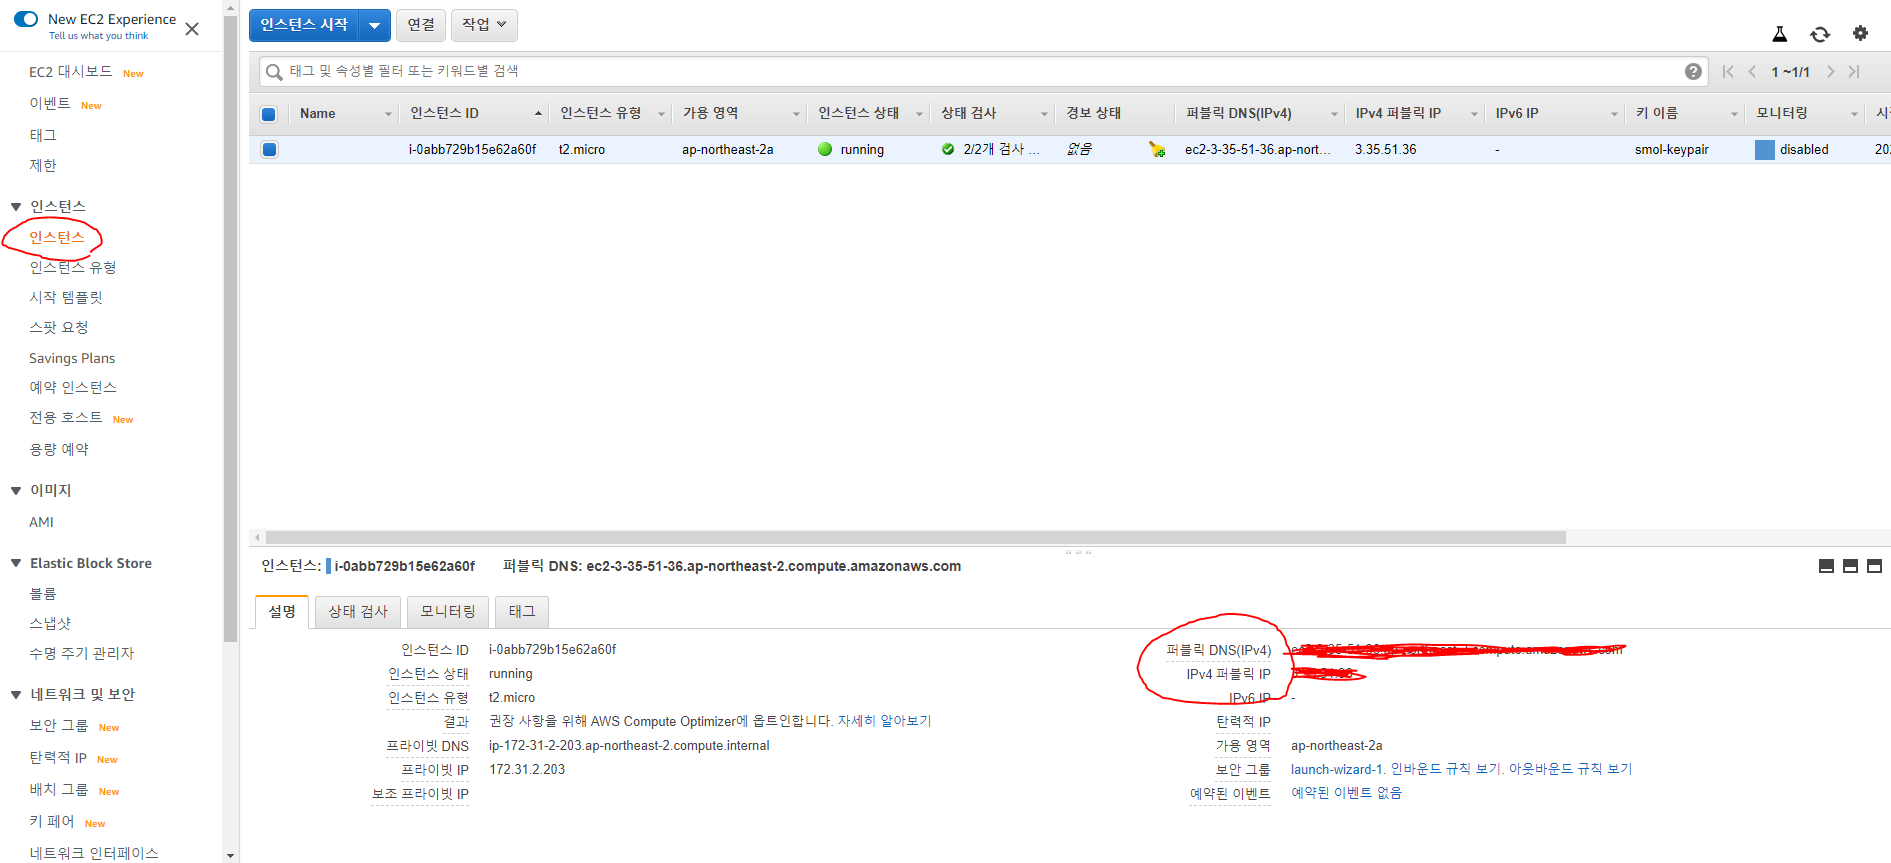Click the sidebar vertical scrollbar
1891x863 pixels.
[231, 330]
